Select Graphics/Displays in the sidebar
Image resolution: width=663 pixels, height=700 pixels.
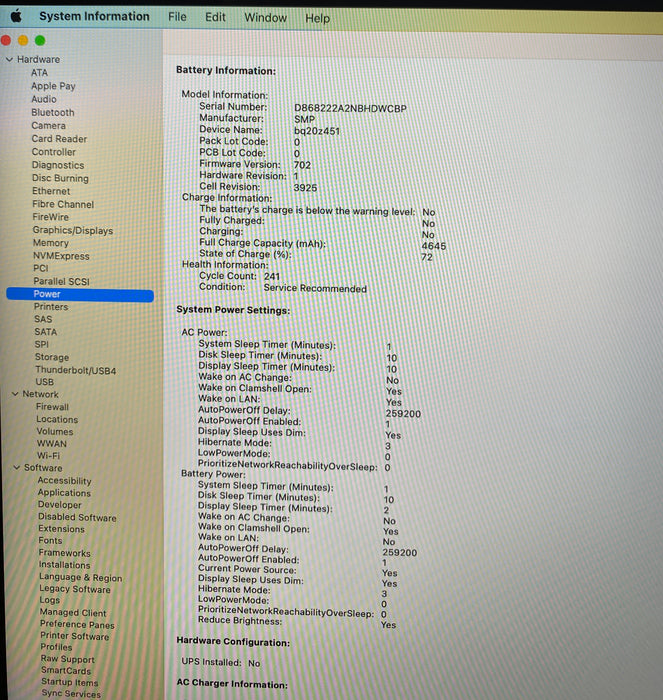[x=73, y=230]
